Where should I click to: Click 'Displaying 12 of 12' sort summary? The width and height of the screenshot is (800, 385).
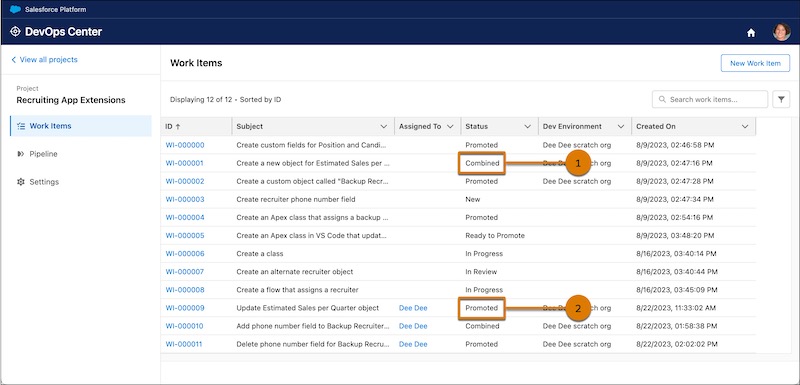(x=226, y=99)
